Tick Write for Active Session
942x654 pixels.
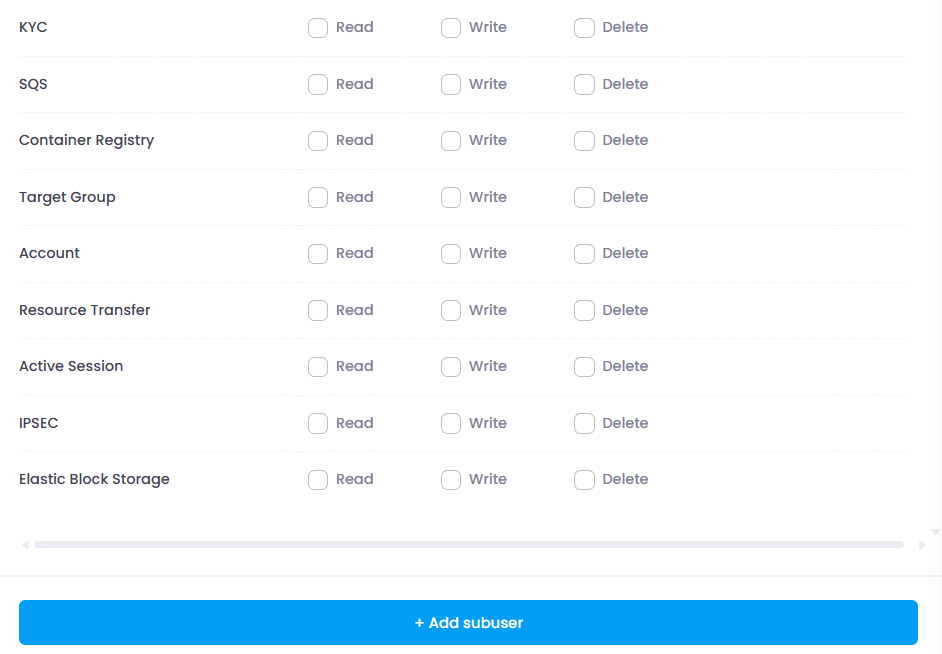(451, 366)
